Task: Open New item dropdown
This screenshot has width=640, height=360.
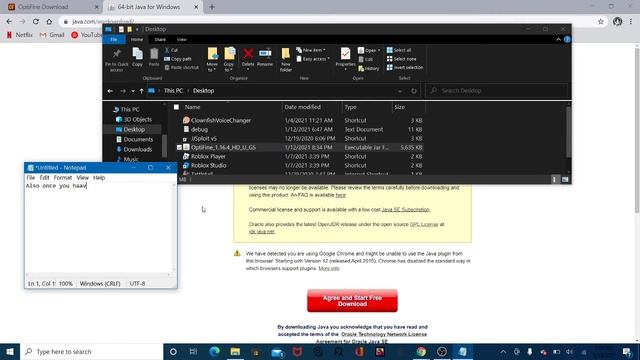Action: (311, 50)
